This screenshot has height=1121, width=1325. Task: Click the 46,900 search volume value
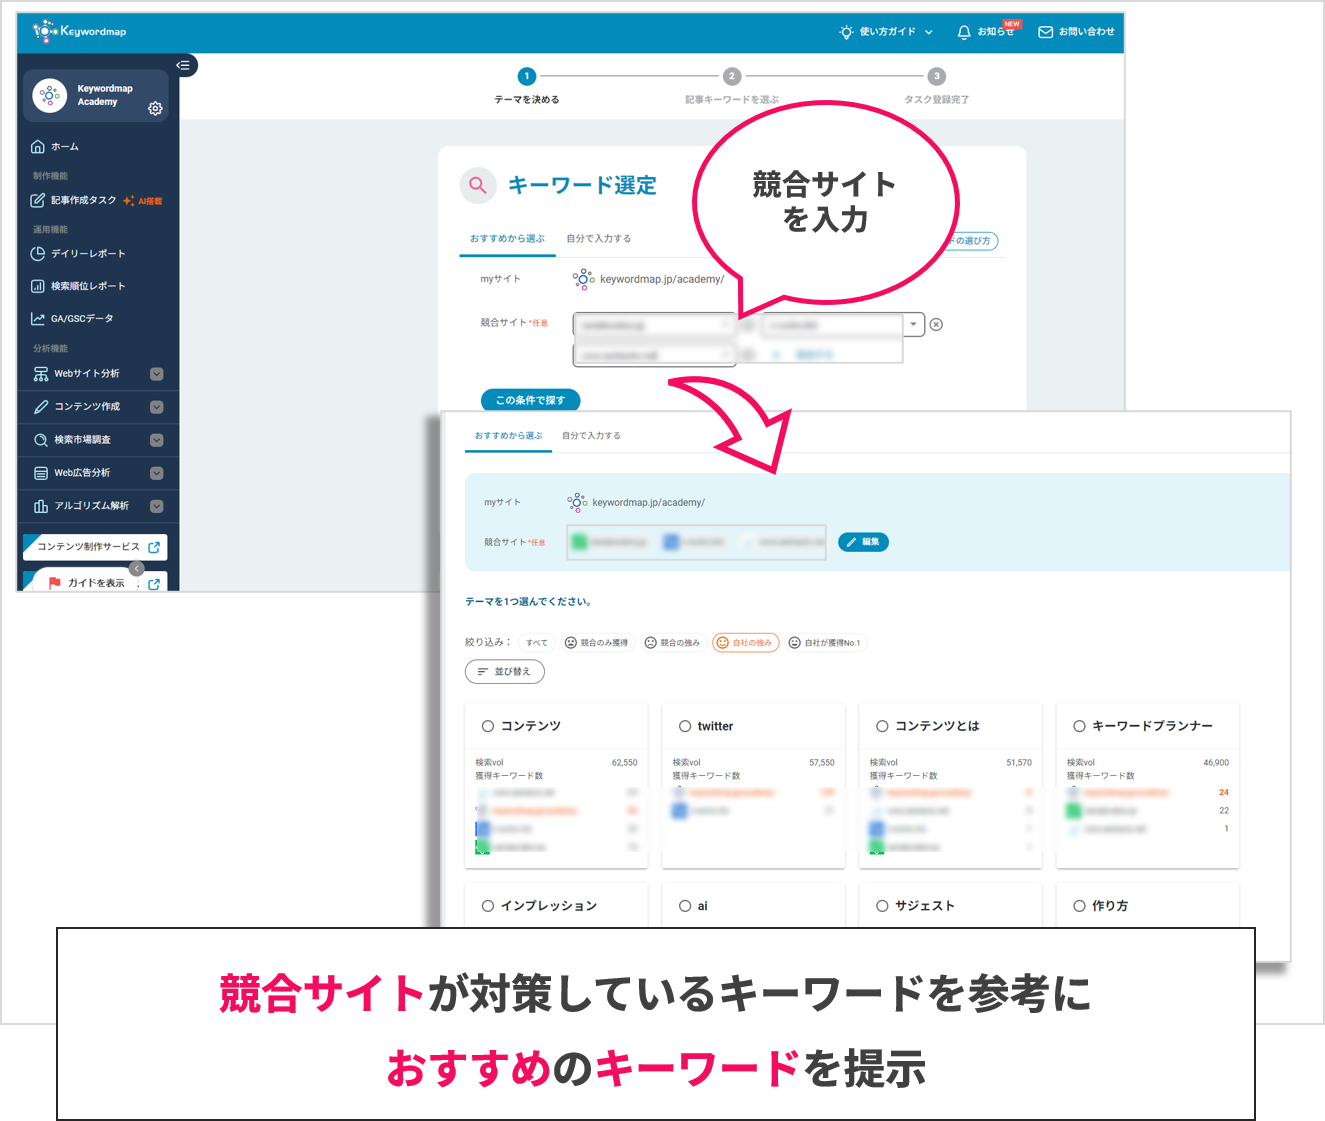(x=1216, y=763)
